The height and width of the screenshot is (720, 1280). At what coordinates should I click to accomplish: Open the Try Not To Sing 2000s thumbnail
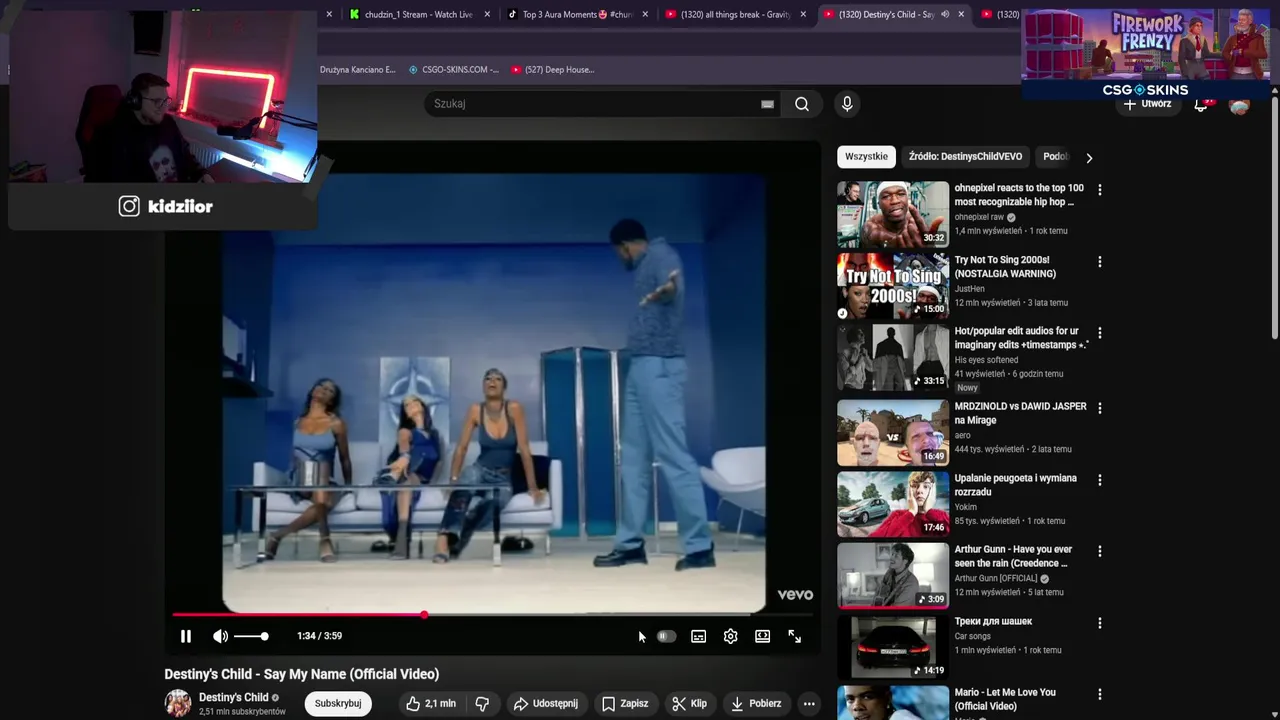[x=893, y=286]
